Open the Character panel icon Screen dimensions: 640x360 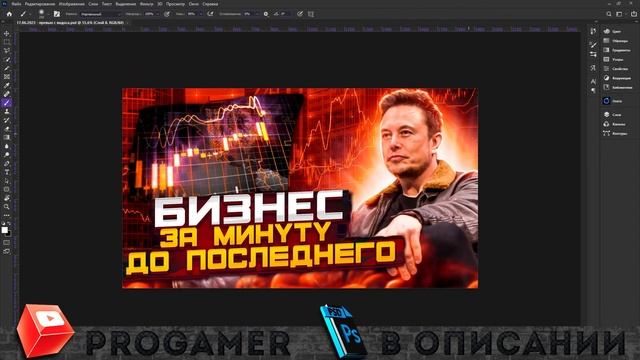(x=593, y=82)
